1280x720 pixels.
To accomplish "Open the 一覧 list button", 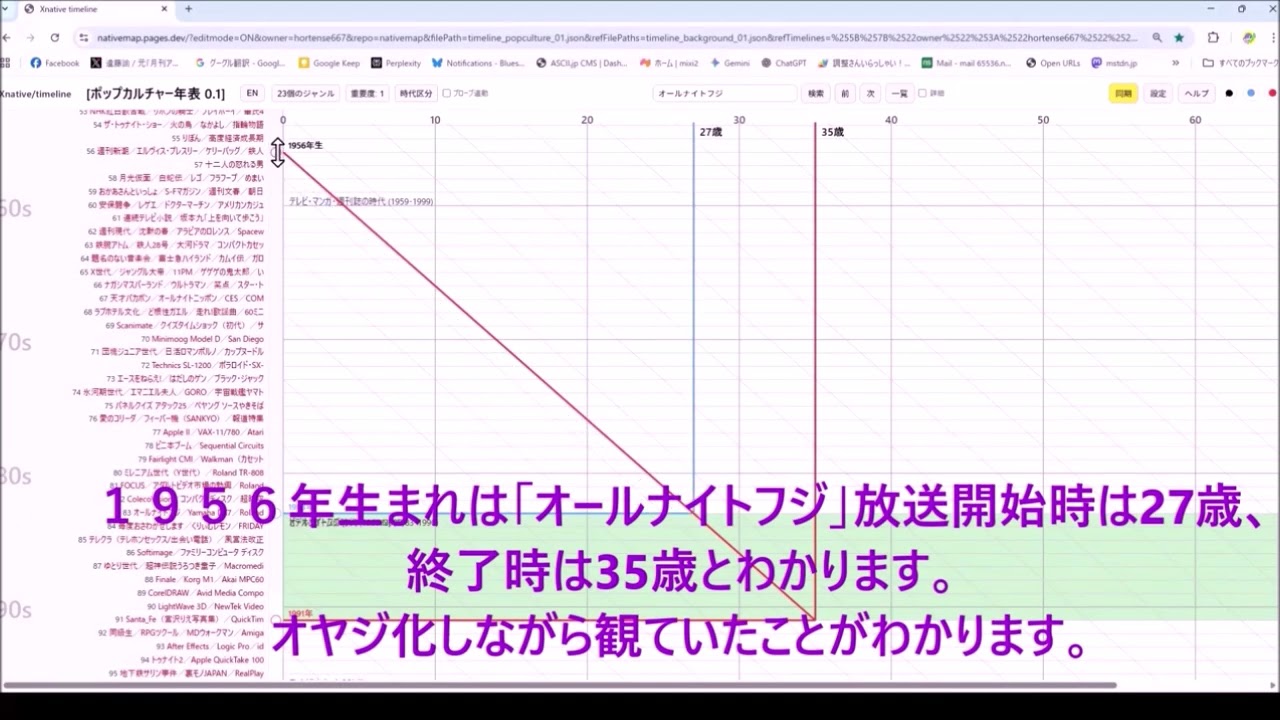I will 899,93.
